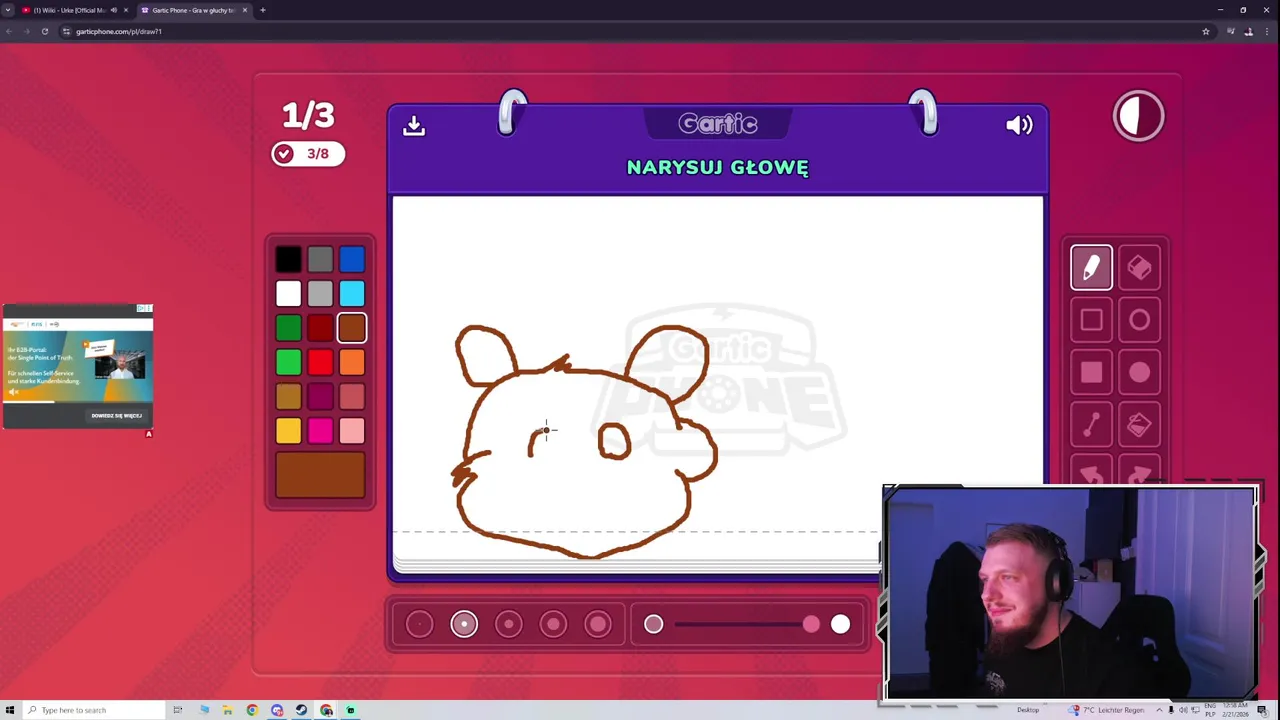The width and height of the screenshot is (1280, 720).
Task: Select the eraser tool
Action: (1139, 268)
